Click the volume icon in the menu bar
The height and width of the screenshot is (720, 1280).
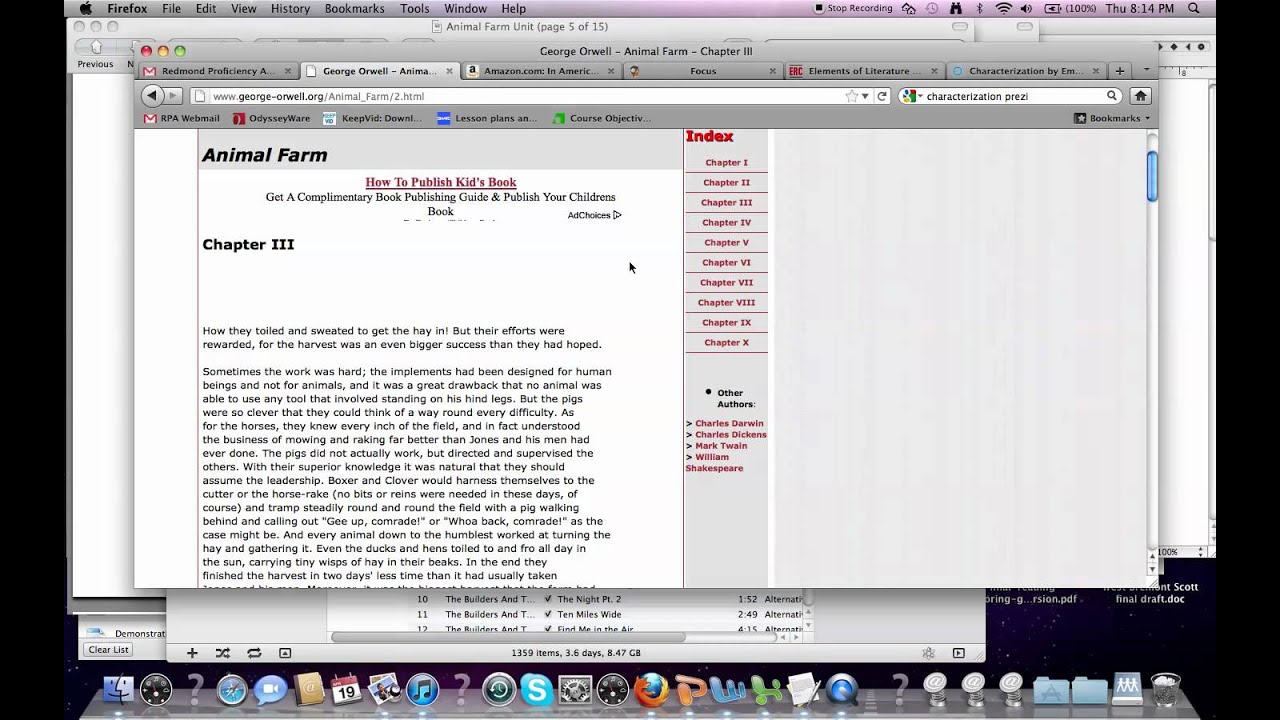point(1026,8)
